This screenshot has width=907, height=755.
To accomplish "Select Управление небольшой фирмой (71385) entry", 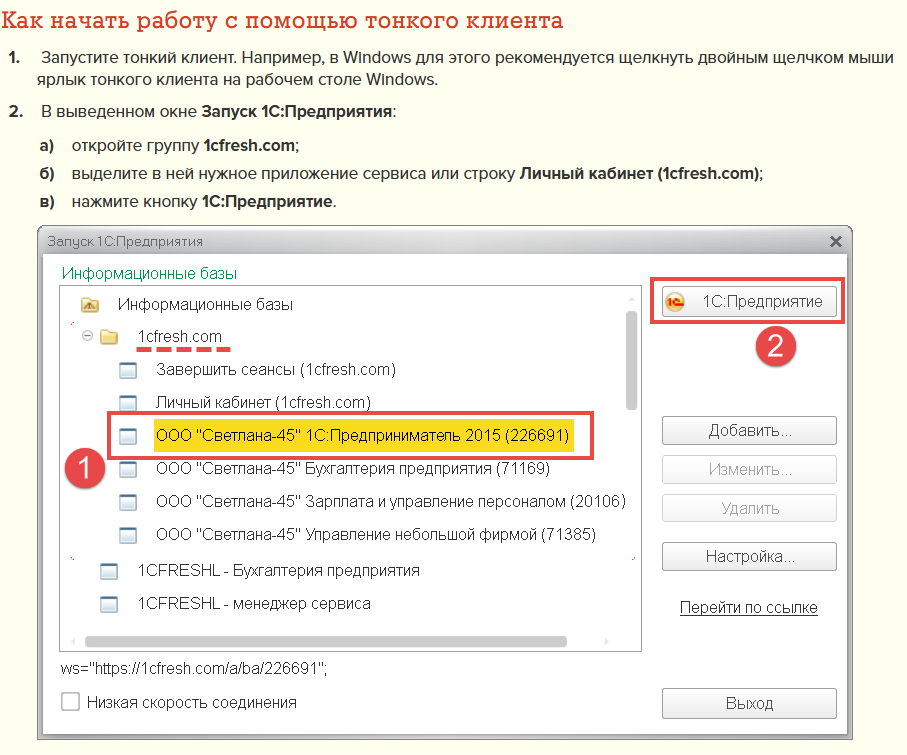I will coord(376,534).
